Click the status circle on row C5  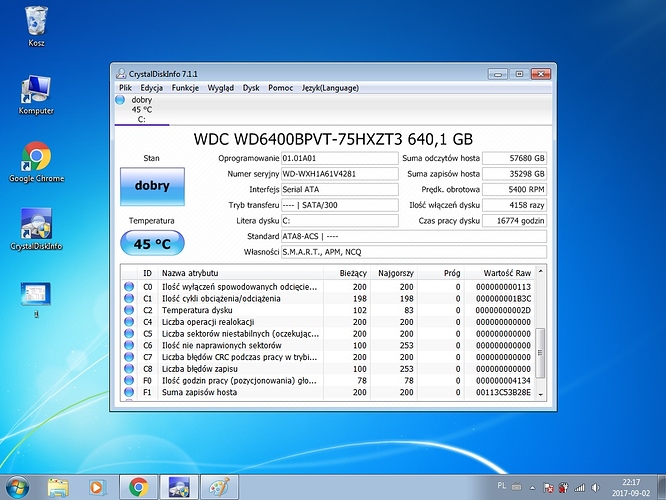click(x=129, y=334)
